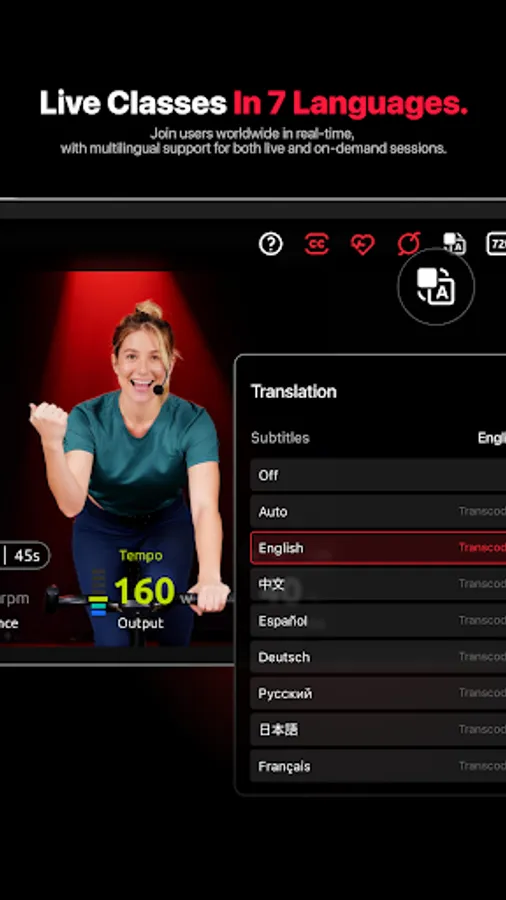Screen dimensions: 506x900
Task: Click the colored resistance level bars
Action: pyautogui.click(x=99, y=593)
